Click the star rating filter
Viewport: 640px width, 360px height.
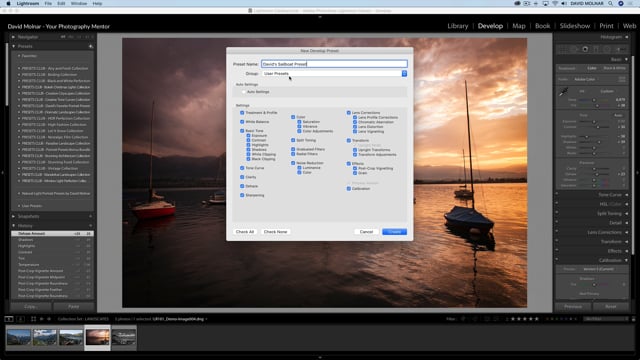pyautogui.click(x=525, y=319)
